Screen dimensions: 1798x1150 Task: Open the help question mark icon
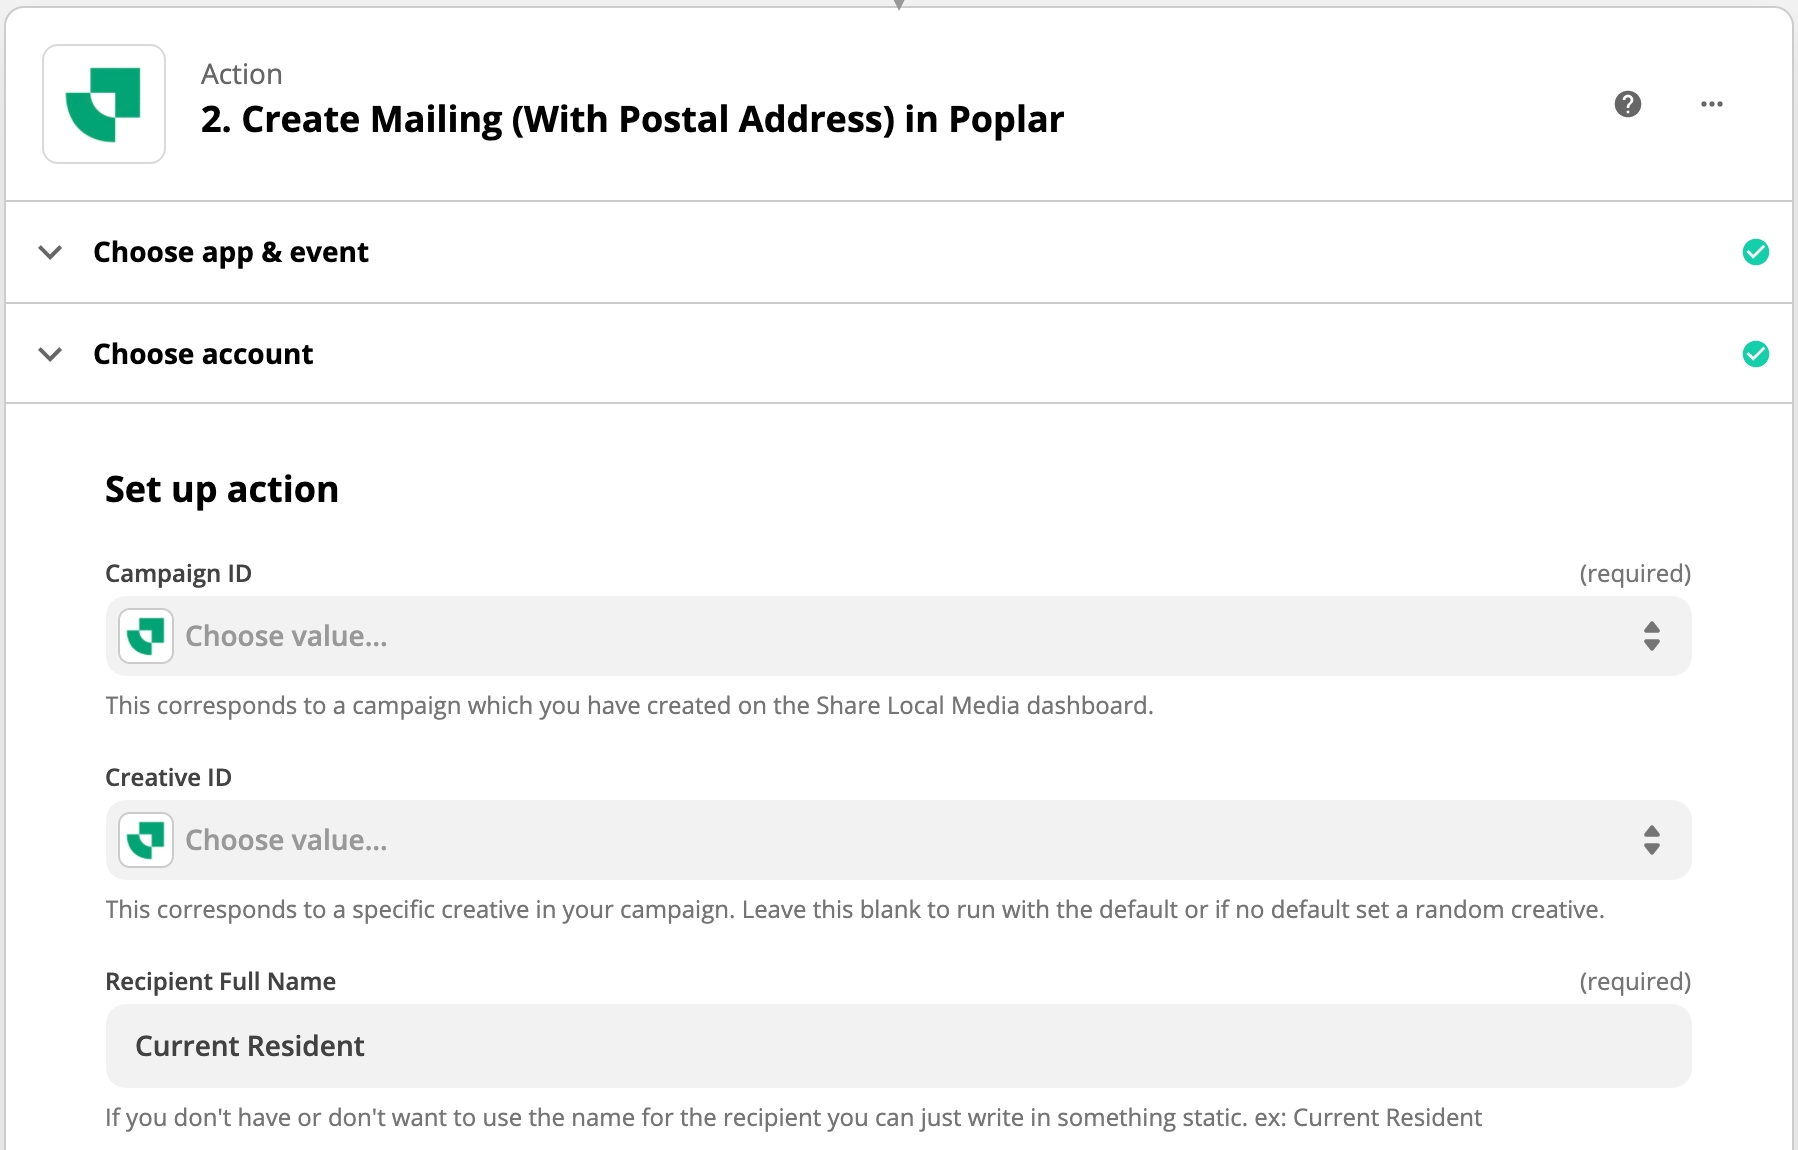pyautogui.click(x=1627, y=104)
